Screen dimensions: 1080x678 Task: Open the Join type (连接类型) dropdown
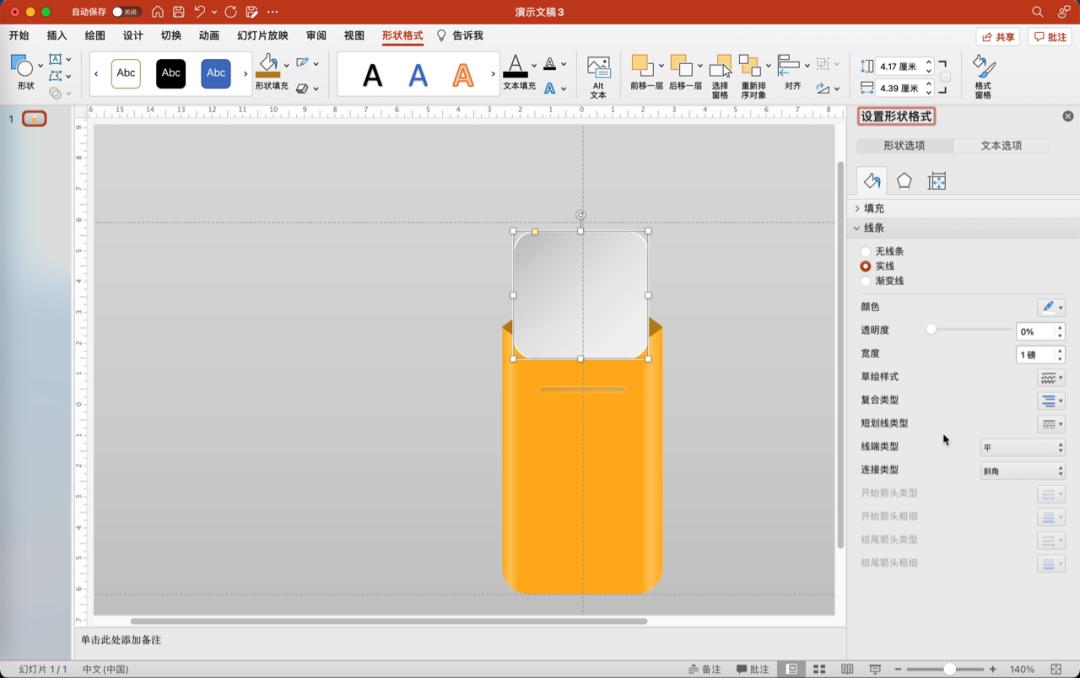1022,470
